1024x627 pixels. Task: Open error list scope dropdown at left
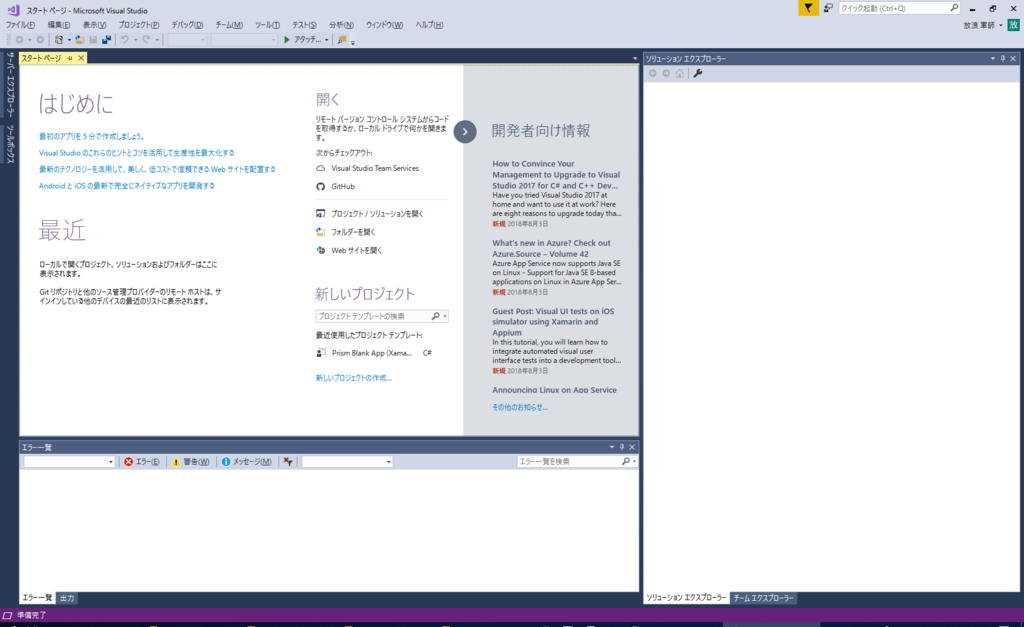(69, 462)
